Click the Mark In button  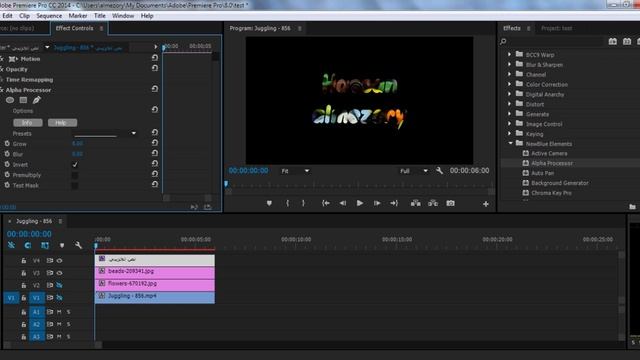click(x=287, y=203)
